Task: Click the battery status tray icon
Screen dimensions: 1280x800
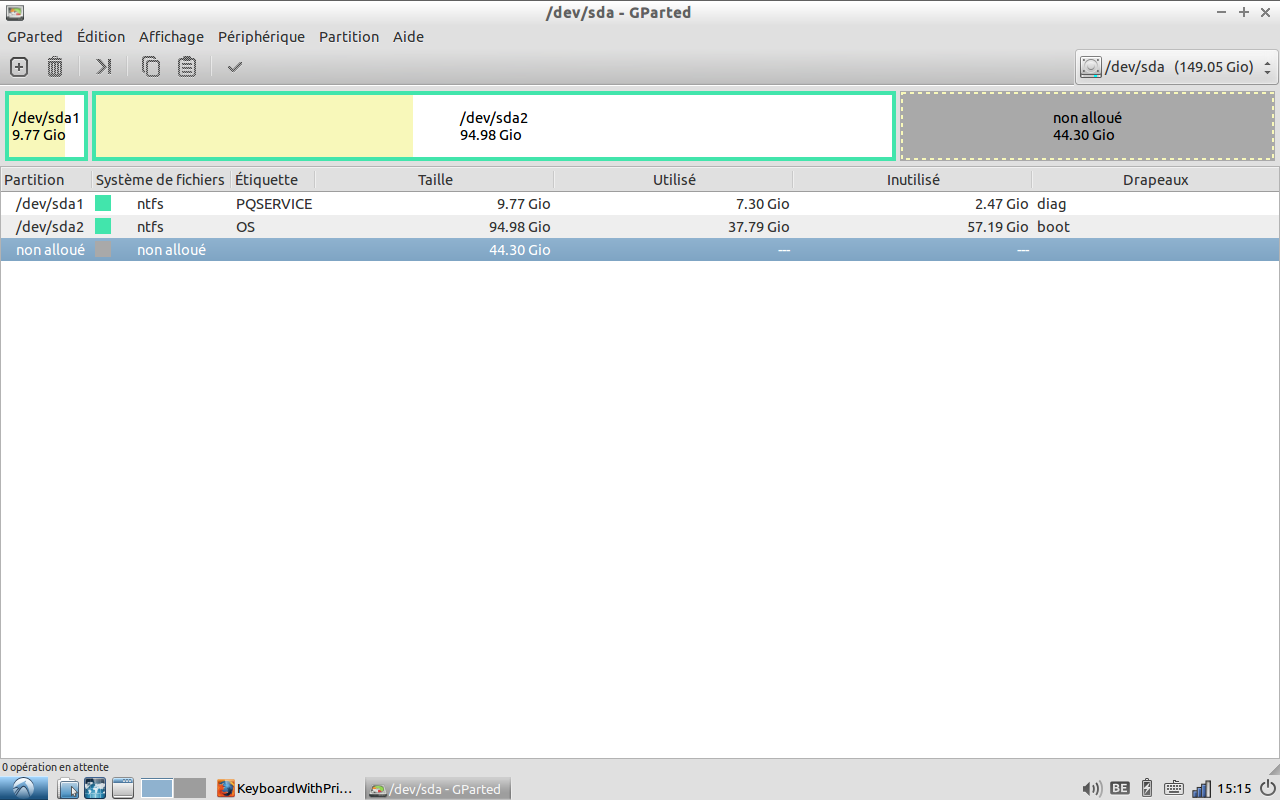Action: point(1147,788)
